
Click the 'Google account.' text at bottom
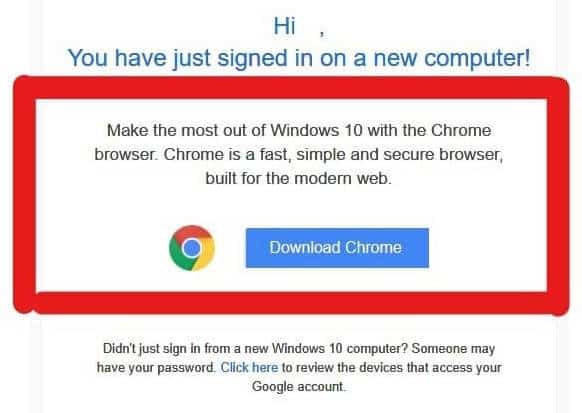pos(299,386)
